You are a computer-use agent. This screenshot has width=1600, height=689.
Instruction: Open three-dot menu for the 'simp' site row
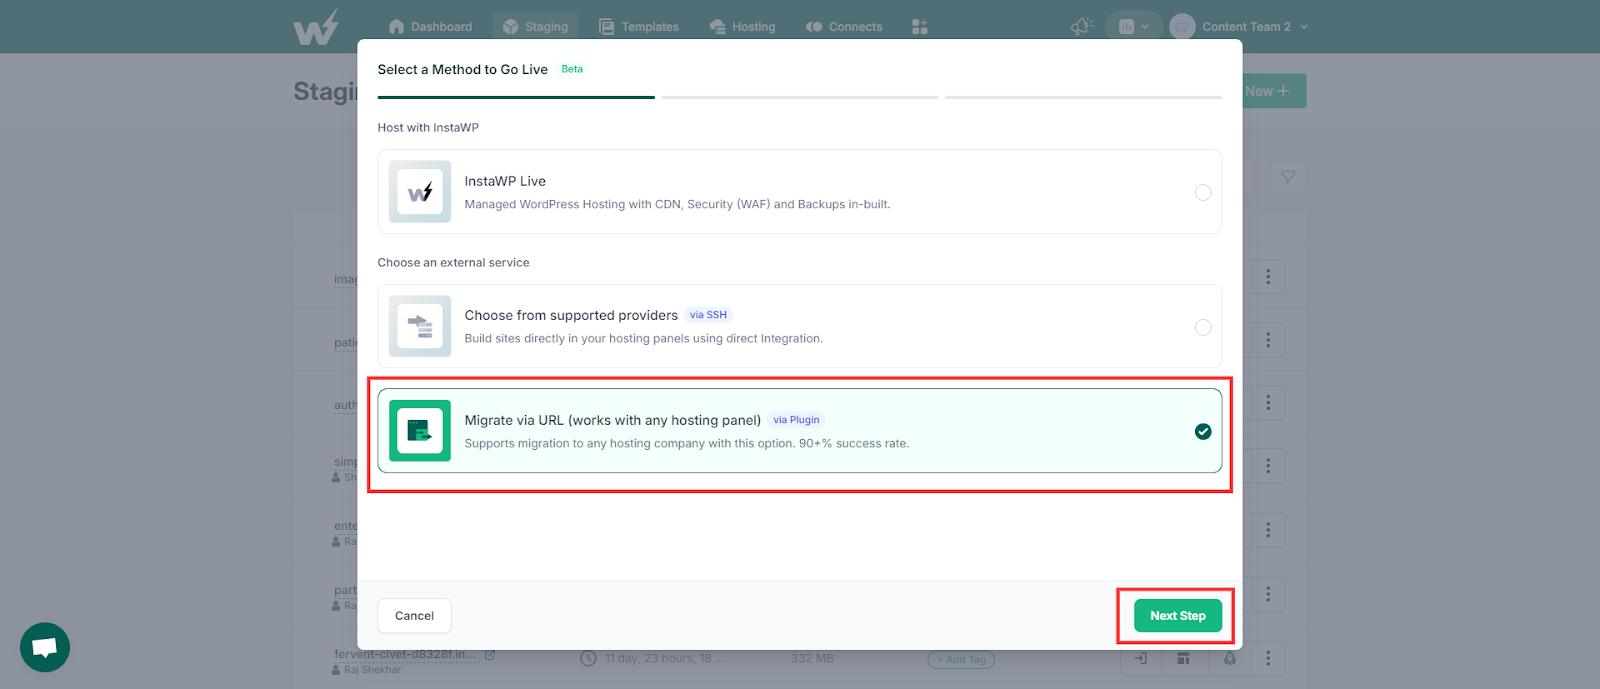point(1268,466)
